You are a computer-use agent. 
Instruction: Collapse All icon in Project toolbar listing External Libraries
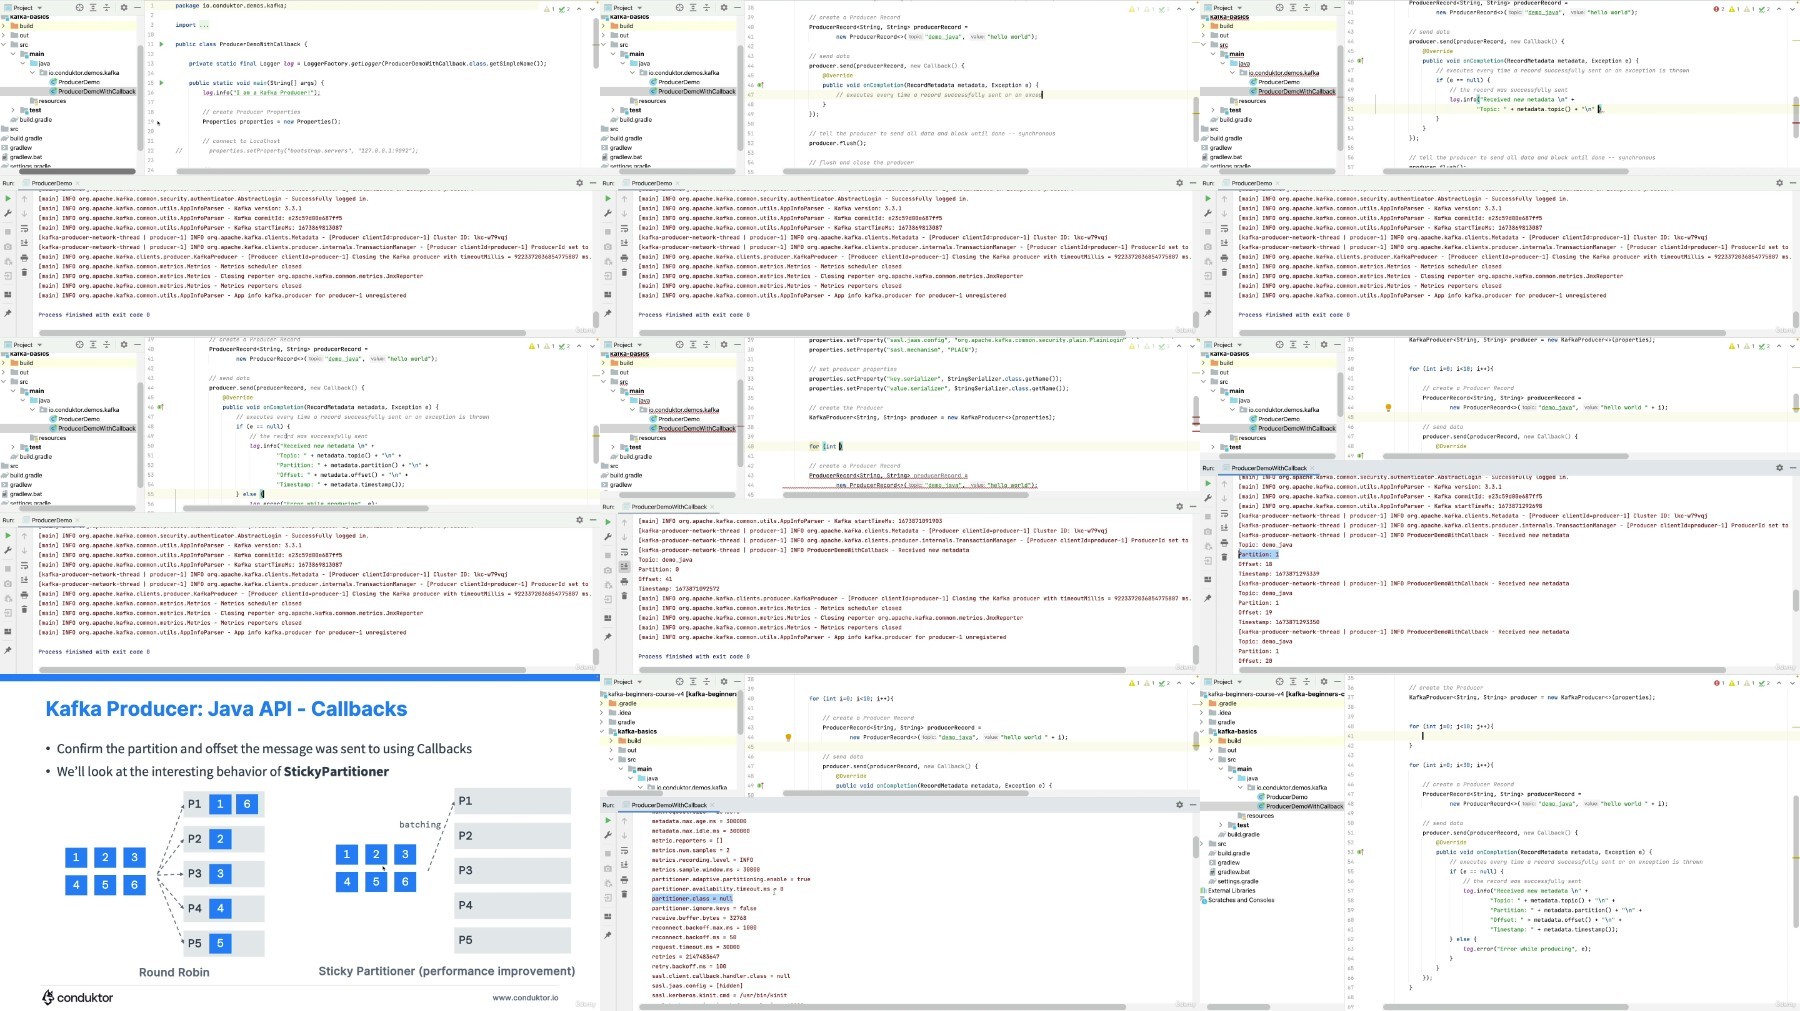[x=1307, y=681]
